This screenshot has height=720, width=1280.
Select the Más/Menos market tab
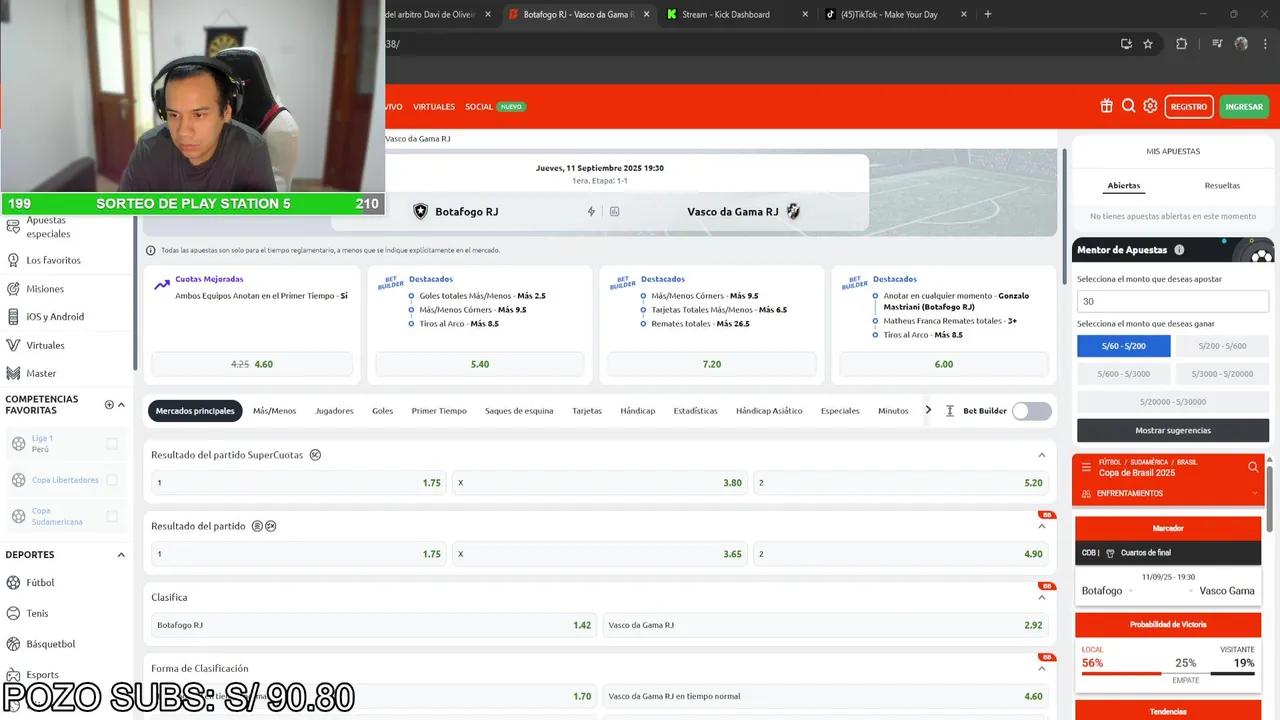274,411
